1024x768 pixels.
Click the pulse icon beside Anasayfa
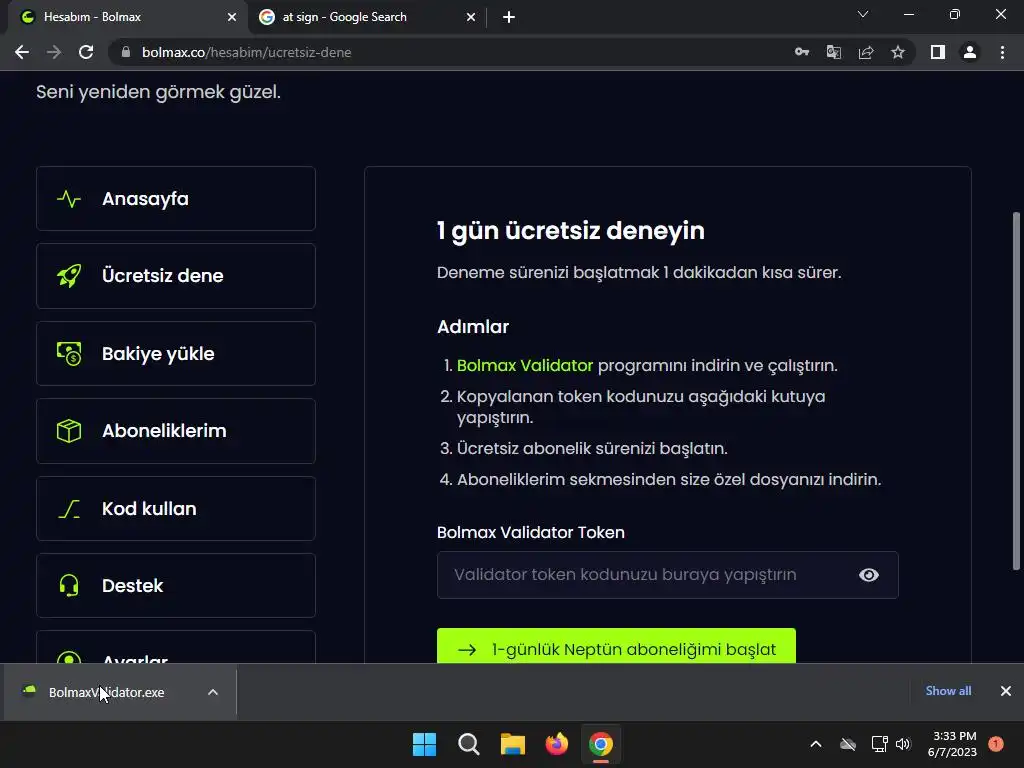point(69,199)
